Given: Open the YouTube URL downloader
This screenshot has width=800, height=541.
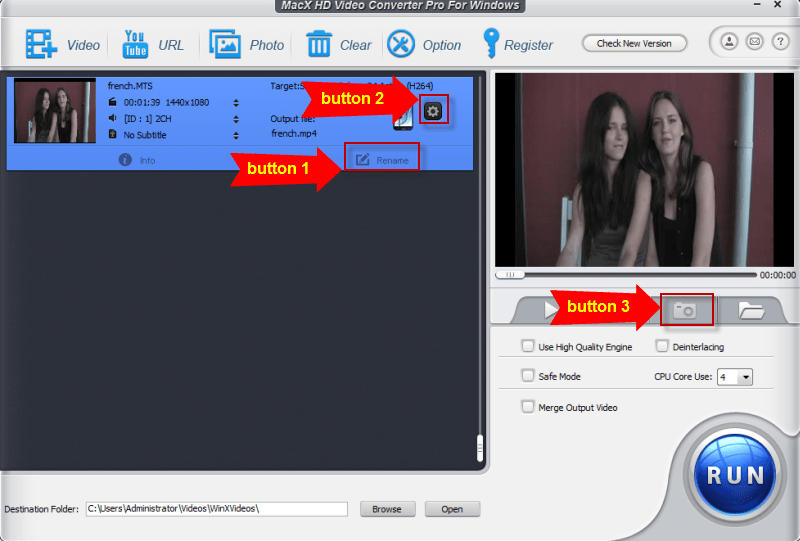Looking at the screenshot, I should (135, 44).
